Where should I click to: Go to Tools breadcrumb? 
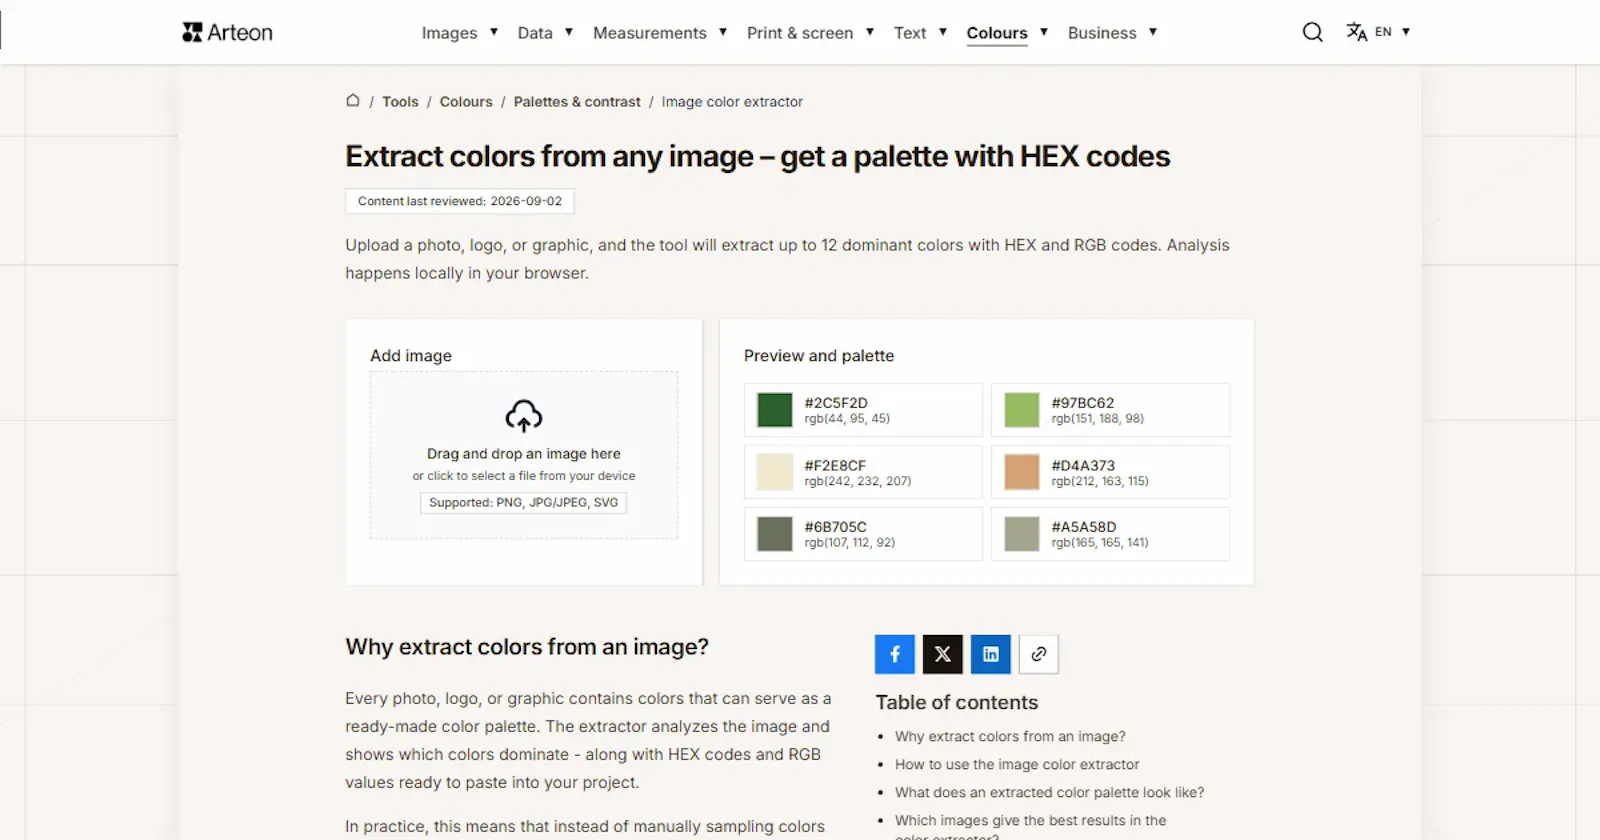[x=400, y=102]
